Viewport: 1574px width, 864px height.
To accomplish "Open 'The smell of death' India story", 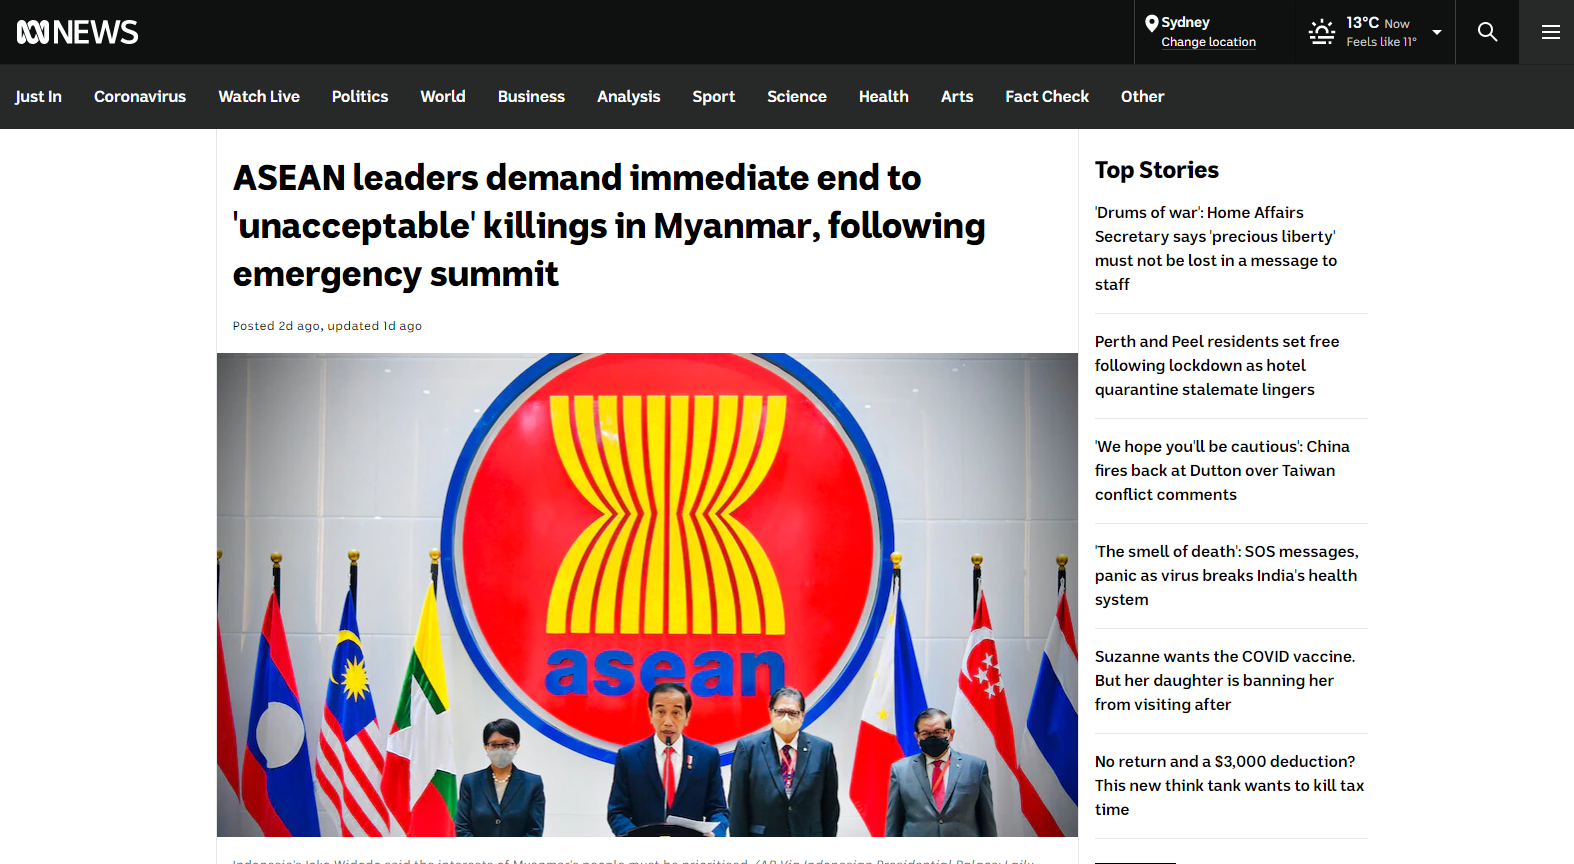I will coord(1227,575).
